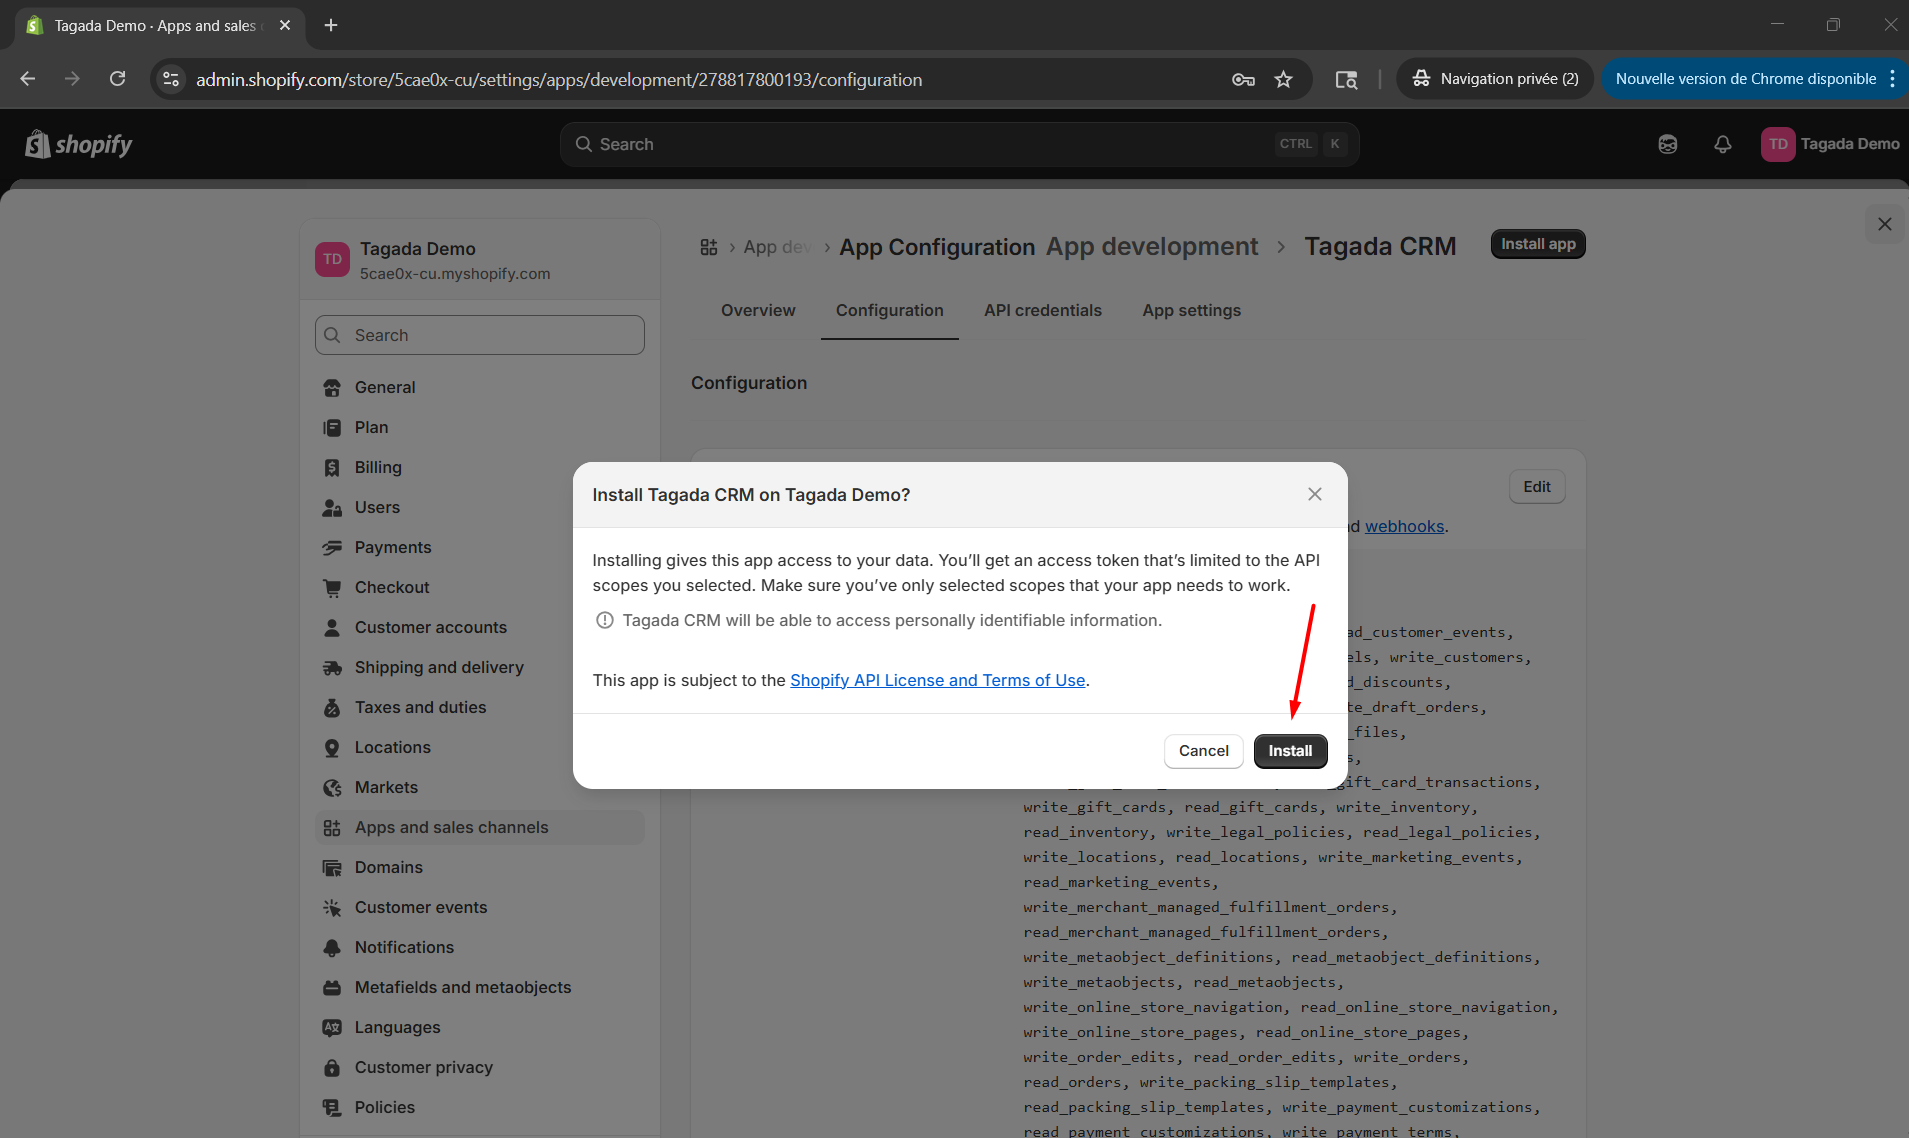The height and width of the screenshot is (1138, 1909).
Task: Open Plan settings icon
Action: (x=332, y=428)
